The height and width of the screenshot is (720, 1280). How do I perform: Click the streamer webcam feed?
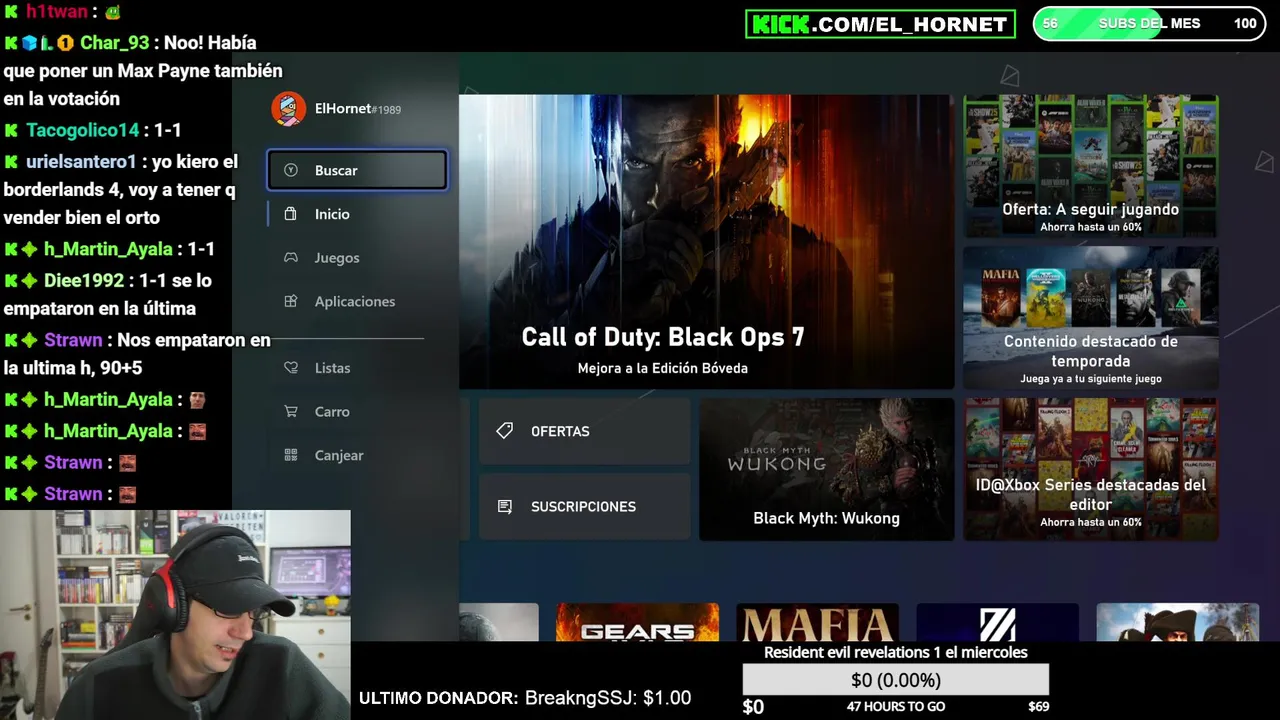[x=175, y=615]
